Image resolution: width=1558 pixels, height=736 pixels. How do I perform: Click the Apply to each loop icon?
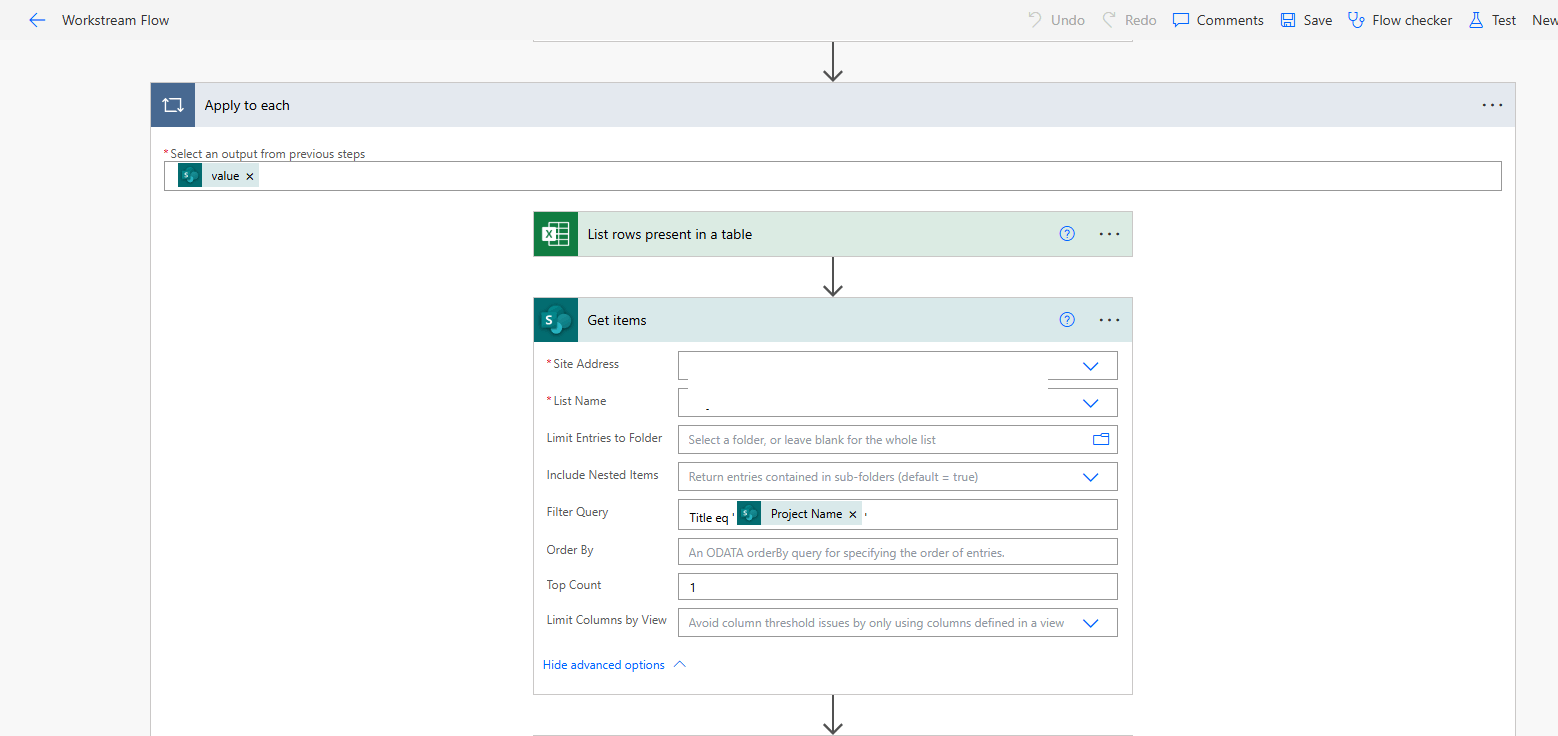(x=173, y=105)
